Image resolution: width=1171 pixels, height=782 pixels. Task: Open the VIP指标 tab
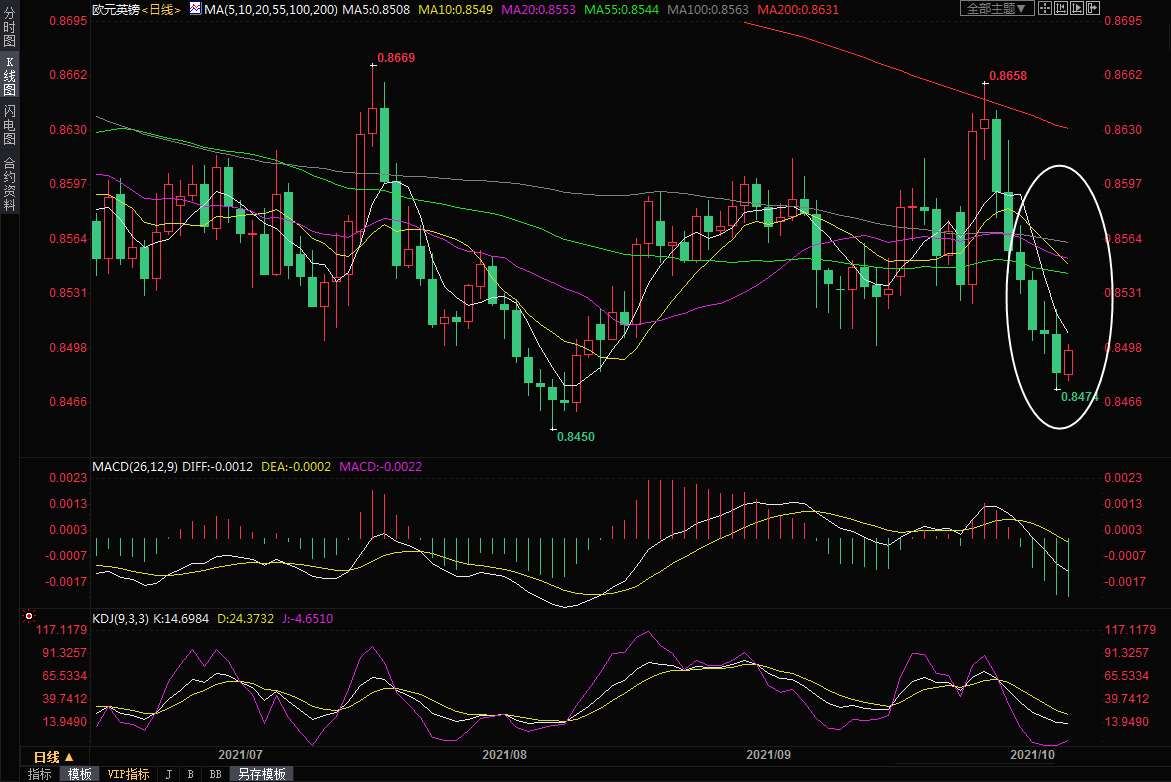click(128, 774)
